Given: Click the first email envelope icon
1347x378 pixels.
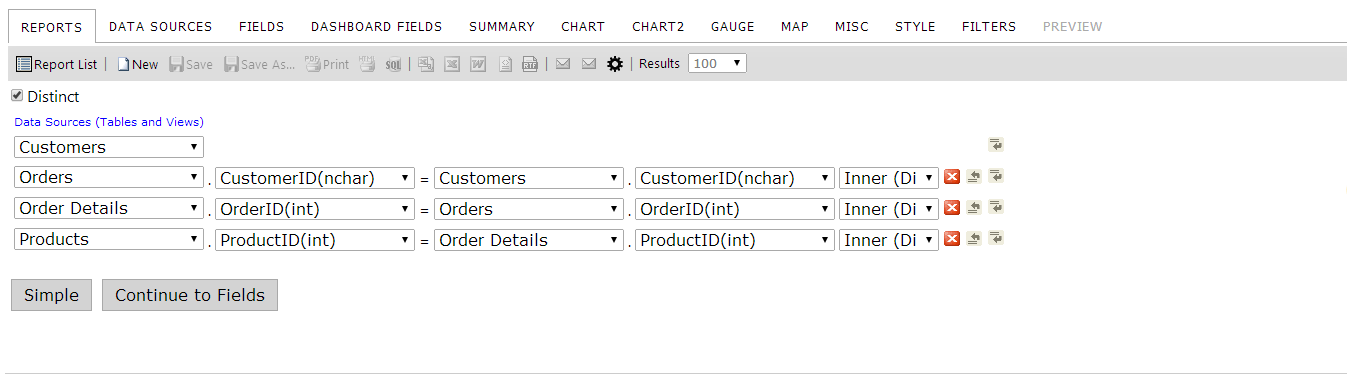Looking at the screenshot, I should pyautogui.click(x=563, y=64).
